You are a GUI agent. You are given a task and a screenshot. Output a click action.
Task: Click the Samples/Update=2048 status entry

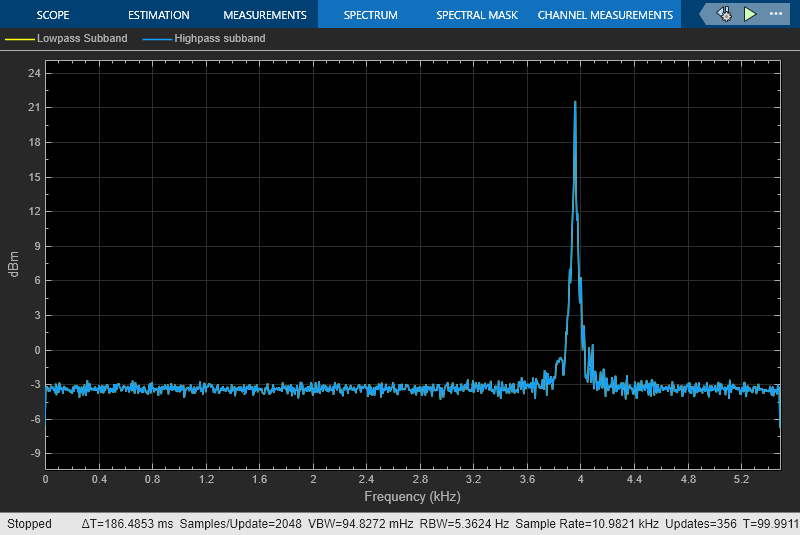pyautogui.click(x=240, y=524)
